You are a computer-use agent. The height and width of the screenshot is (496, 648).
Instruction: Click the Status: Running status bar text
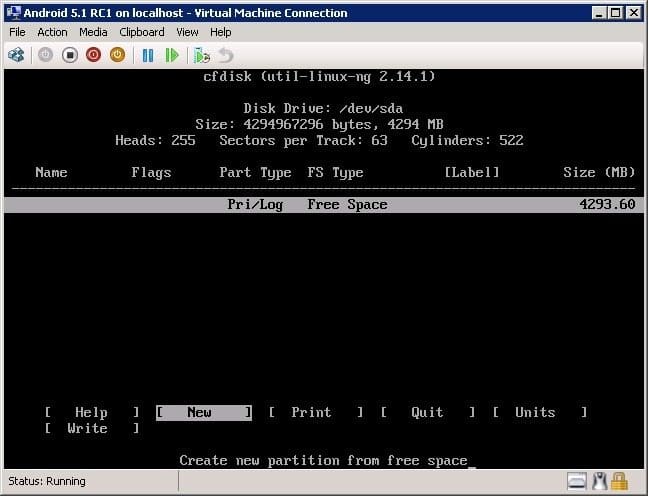(x=47, y=481)
